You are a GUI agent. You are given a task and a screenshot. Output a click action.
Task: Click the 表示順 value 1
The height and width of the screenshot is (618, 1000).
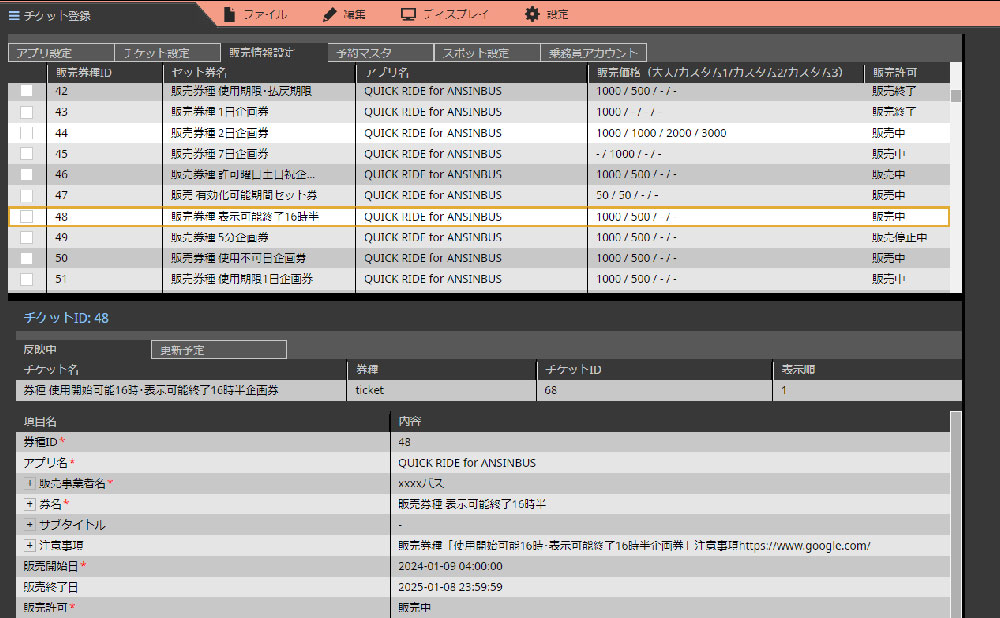tap(784, 390)
